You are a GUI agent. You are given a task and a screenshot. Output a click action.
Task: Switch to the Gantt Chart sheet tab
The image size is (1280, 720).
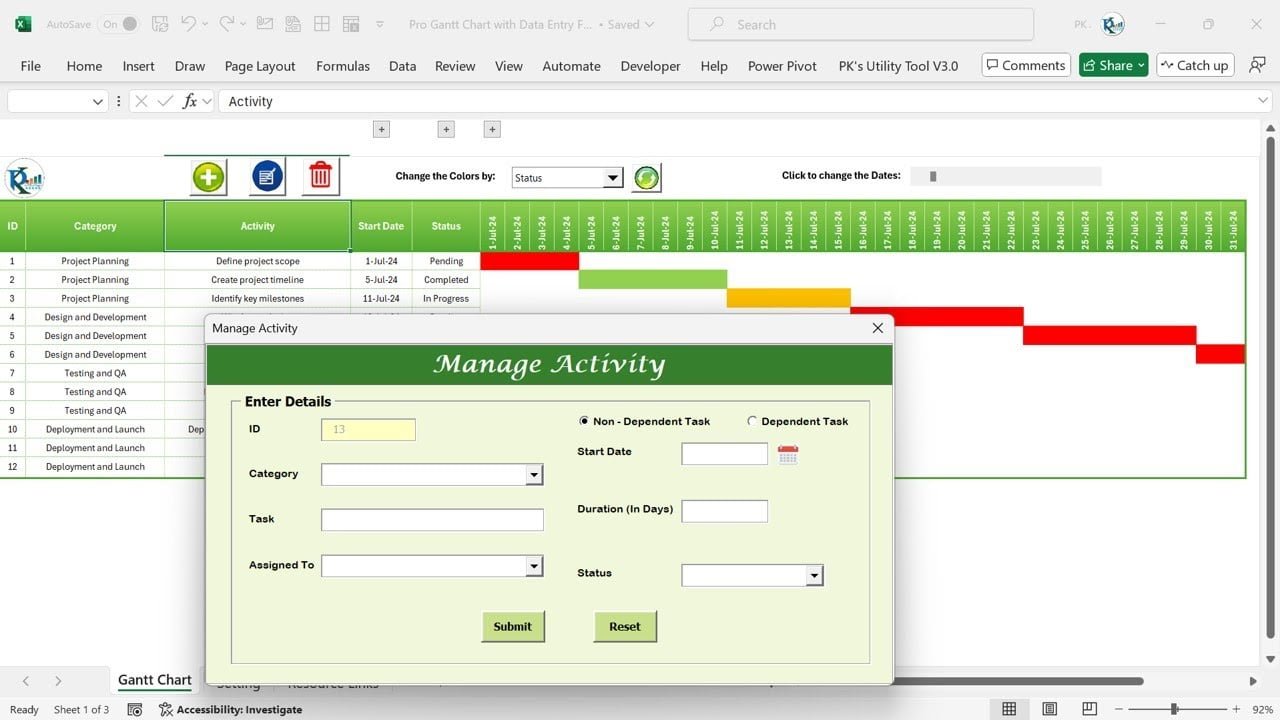click(x=154, y=680)
